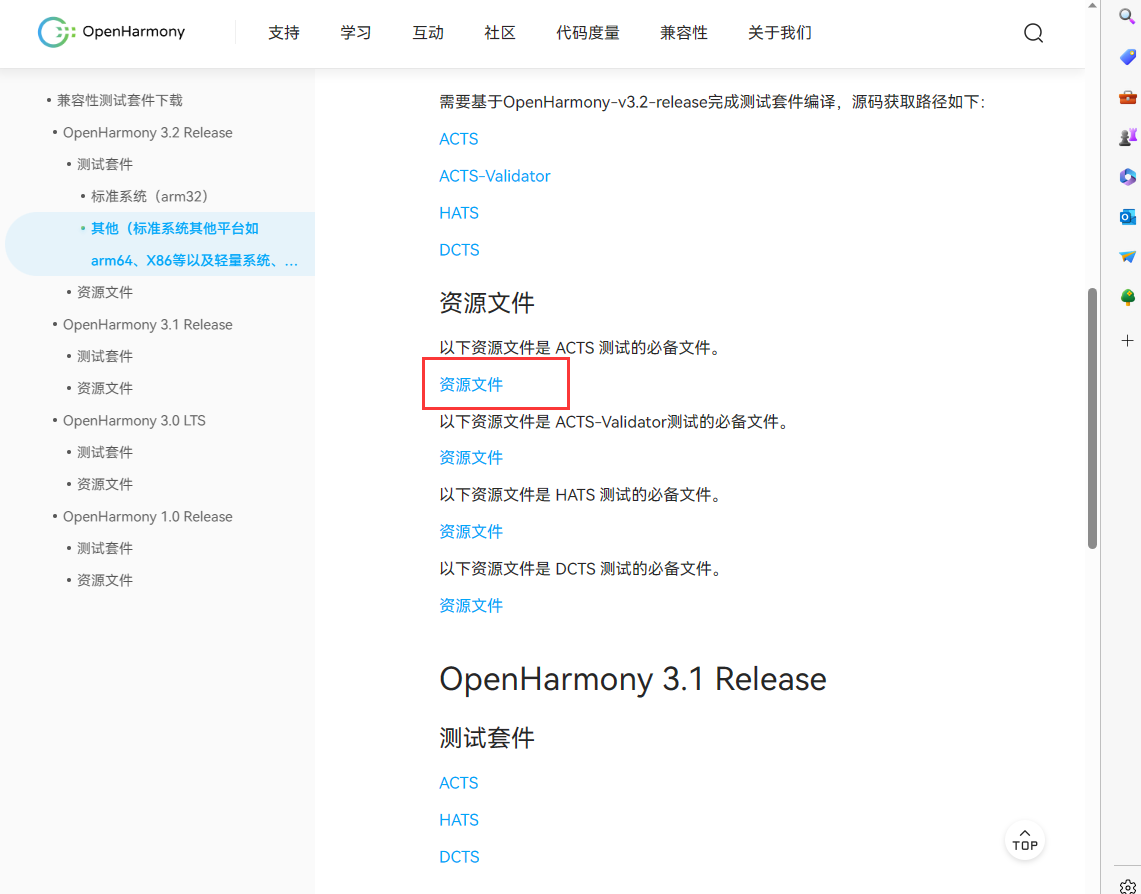Click 测试套件 heading under OpenHarmony 3.1 Release
1141x894 pixels.
[487, 738]
